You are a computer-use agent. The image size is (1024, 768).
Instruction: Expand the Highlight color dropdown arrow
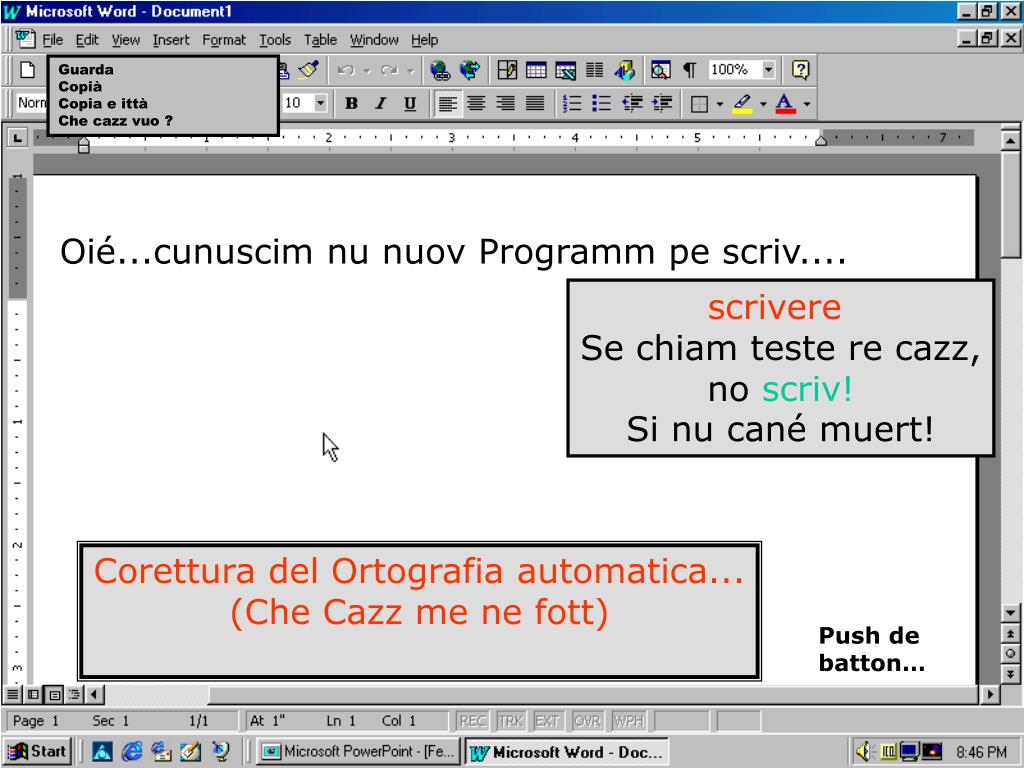pos(763,104)
